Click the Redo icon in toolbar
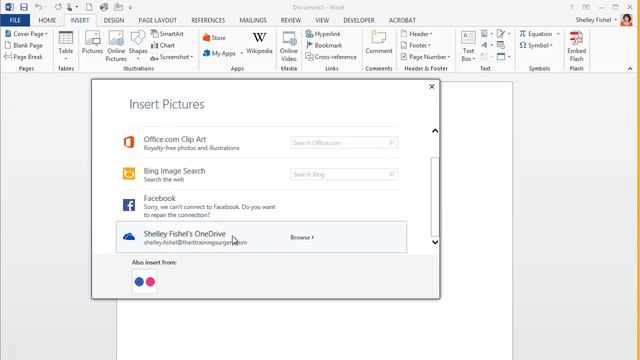The image size is (640, 360). [58, 7]
